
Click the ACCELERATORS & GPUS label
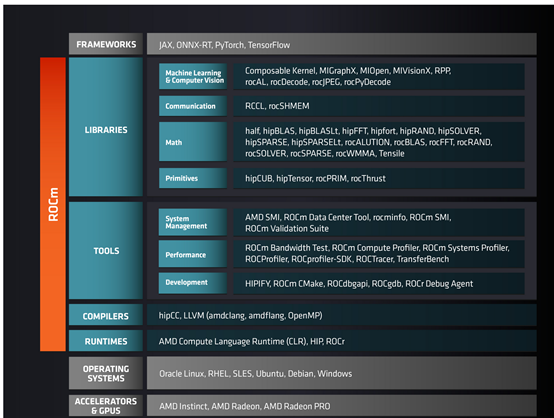pos(106,406)
